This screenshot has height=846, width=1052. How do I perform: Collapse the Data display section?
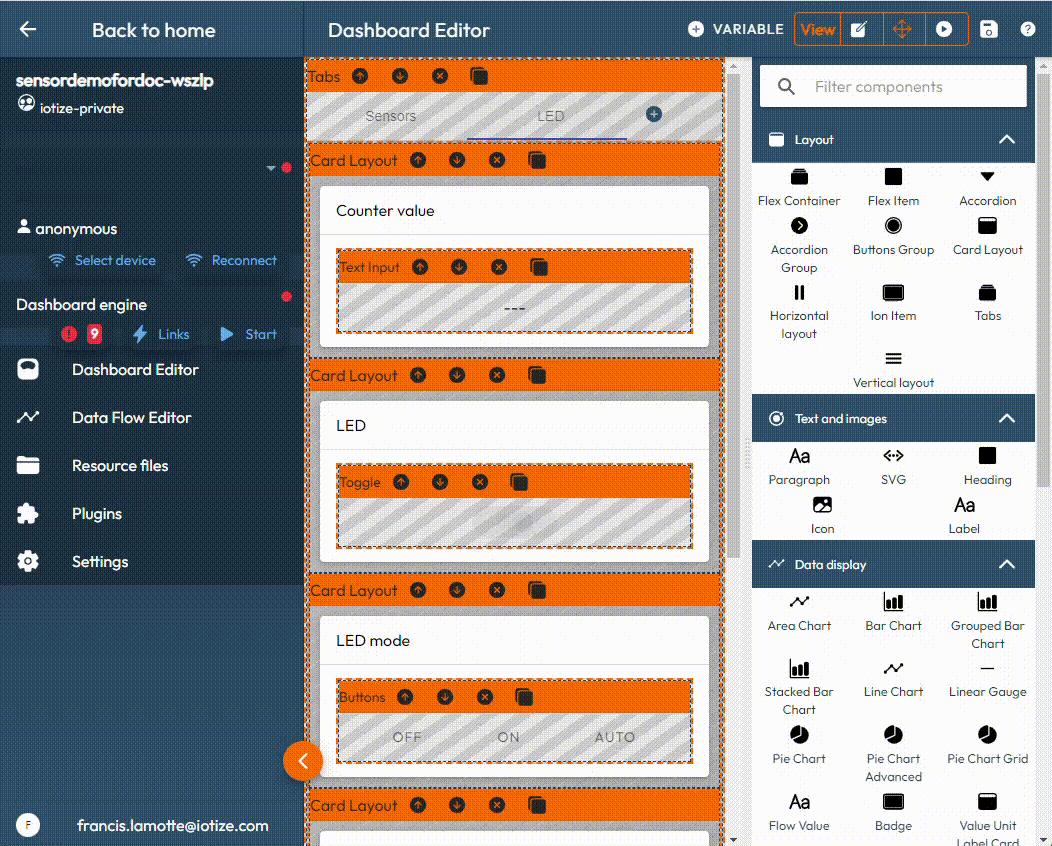click(x=1007, y=565)
